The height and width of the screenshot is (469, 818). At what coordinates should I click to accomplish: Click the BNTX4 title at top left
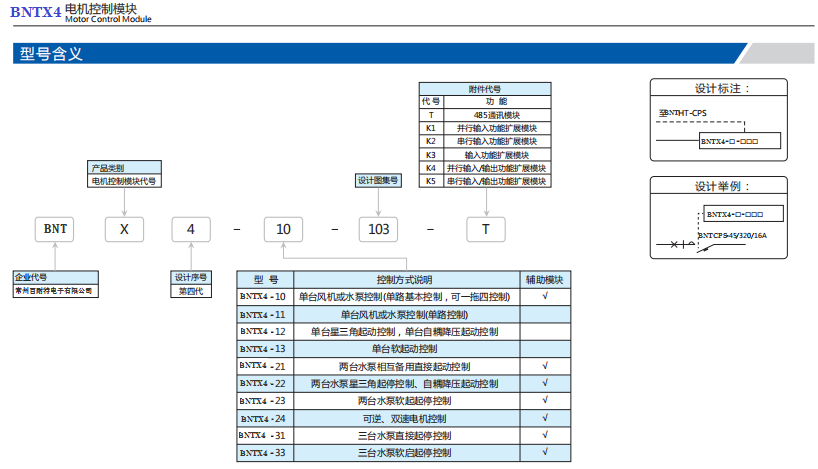click(x=36, y=11)
